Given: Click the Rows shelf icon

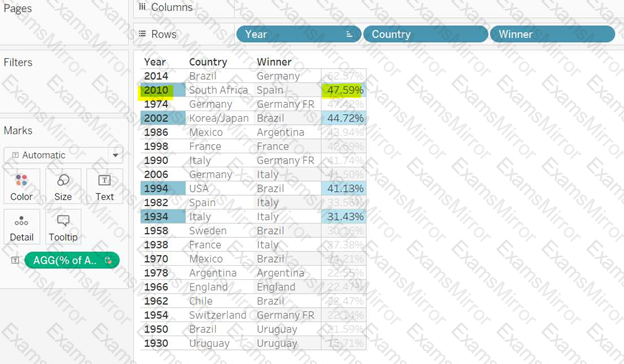Looking at the screenshot, I should coord(142,34).
